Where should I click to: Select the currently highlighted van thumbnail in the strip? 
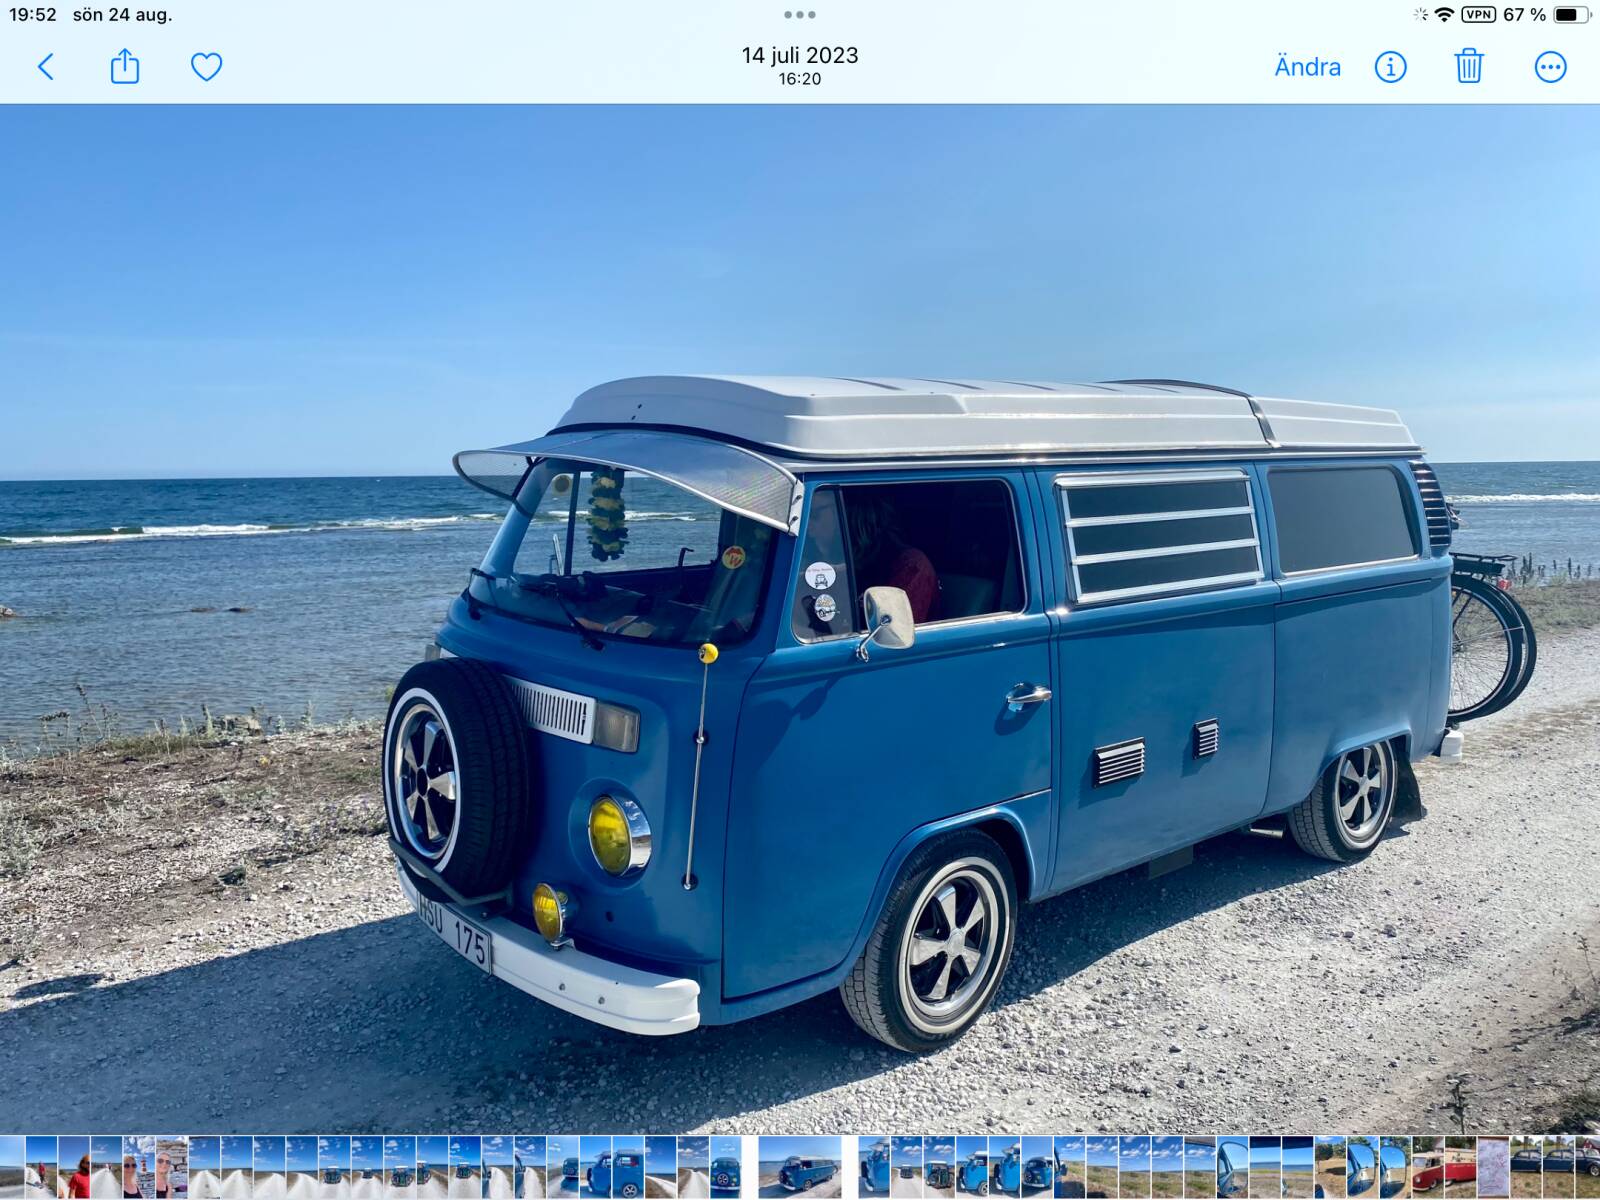point(800,1167)
